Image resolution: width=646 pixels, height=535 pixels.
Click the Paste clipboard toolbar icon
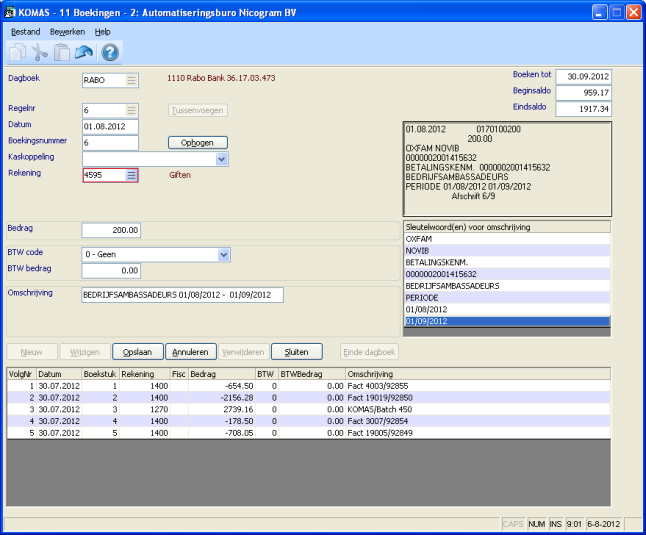(62, 52)
